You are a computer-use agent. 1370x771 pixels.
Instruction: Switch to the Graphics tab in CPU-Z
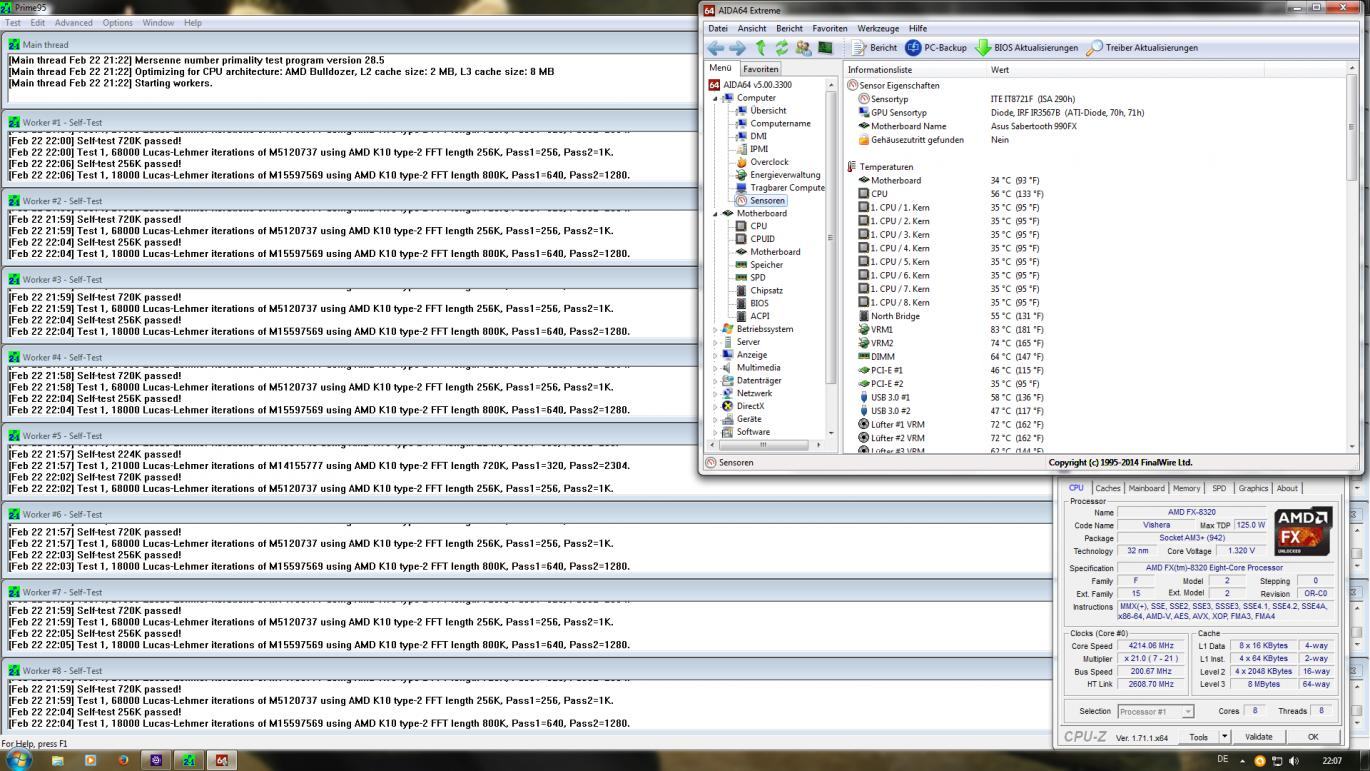pyautogui.click(x=1253, y=488)
